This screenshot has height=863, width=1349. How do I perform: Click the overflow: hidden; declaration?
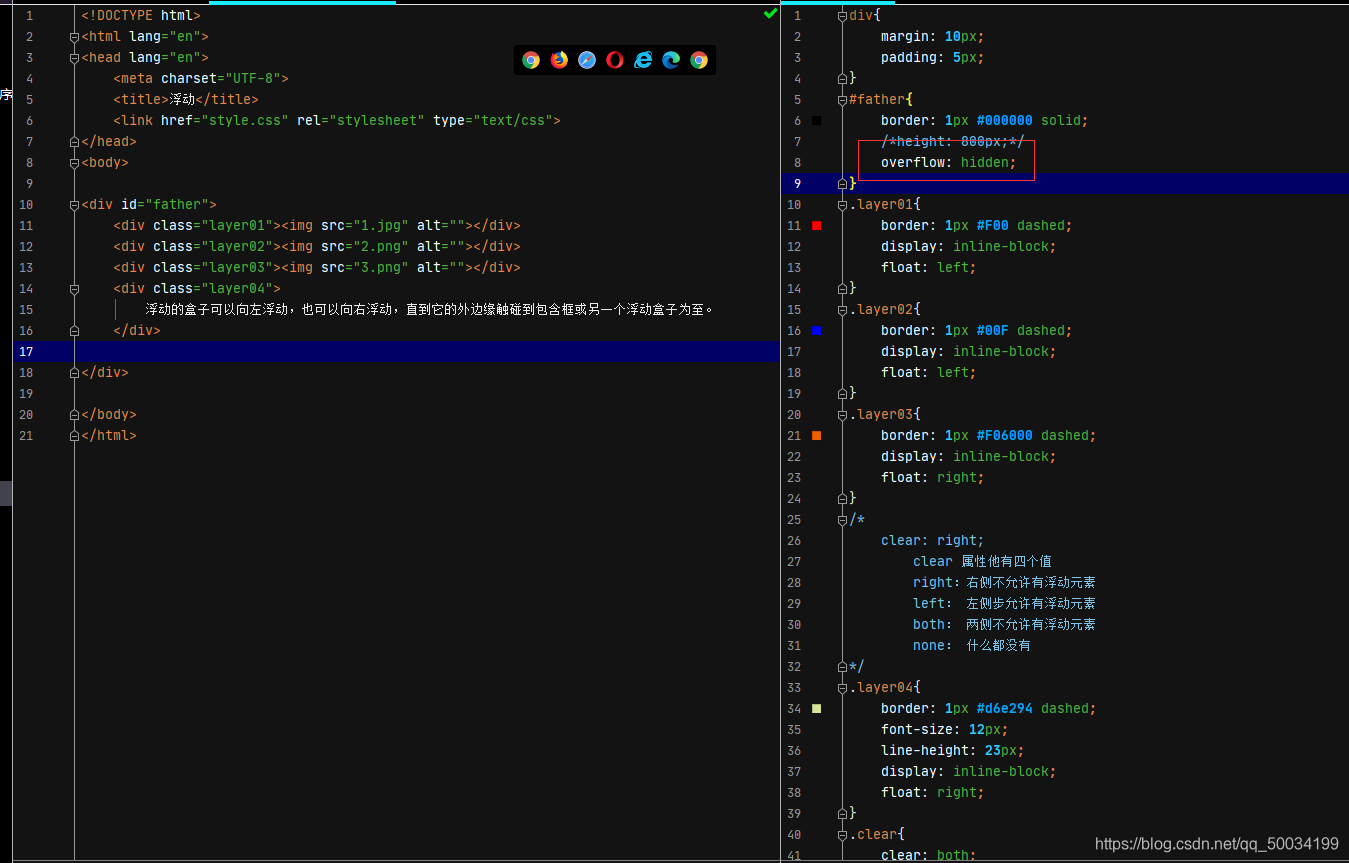point(949,163)
